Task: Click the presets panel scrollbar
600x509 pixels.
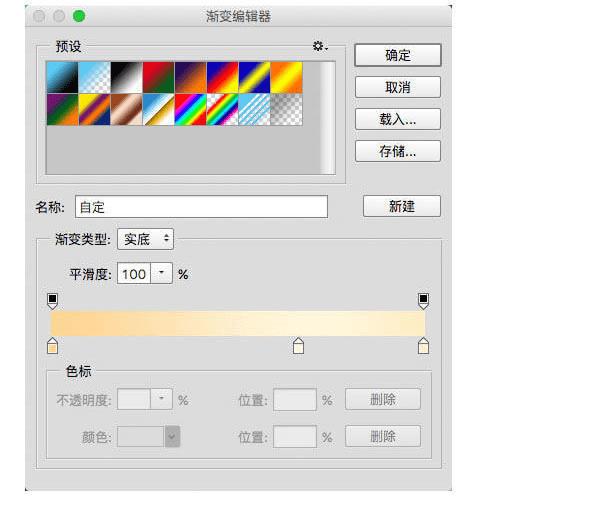Action: pyautogui.click(x=327, y=117)
